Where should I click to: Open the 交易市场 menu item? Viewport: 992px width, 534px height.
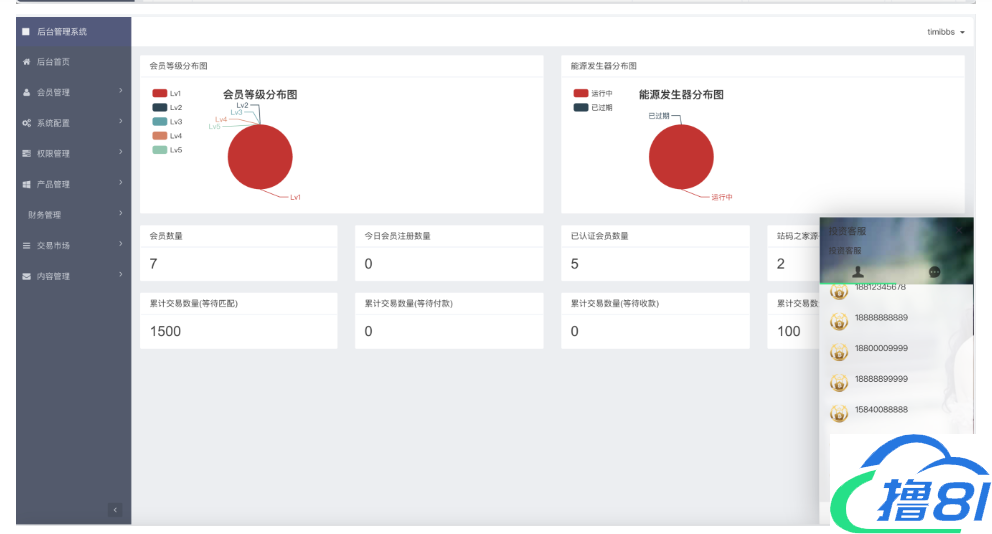pyautogui.click(x=54, y=246)
